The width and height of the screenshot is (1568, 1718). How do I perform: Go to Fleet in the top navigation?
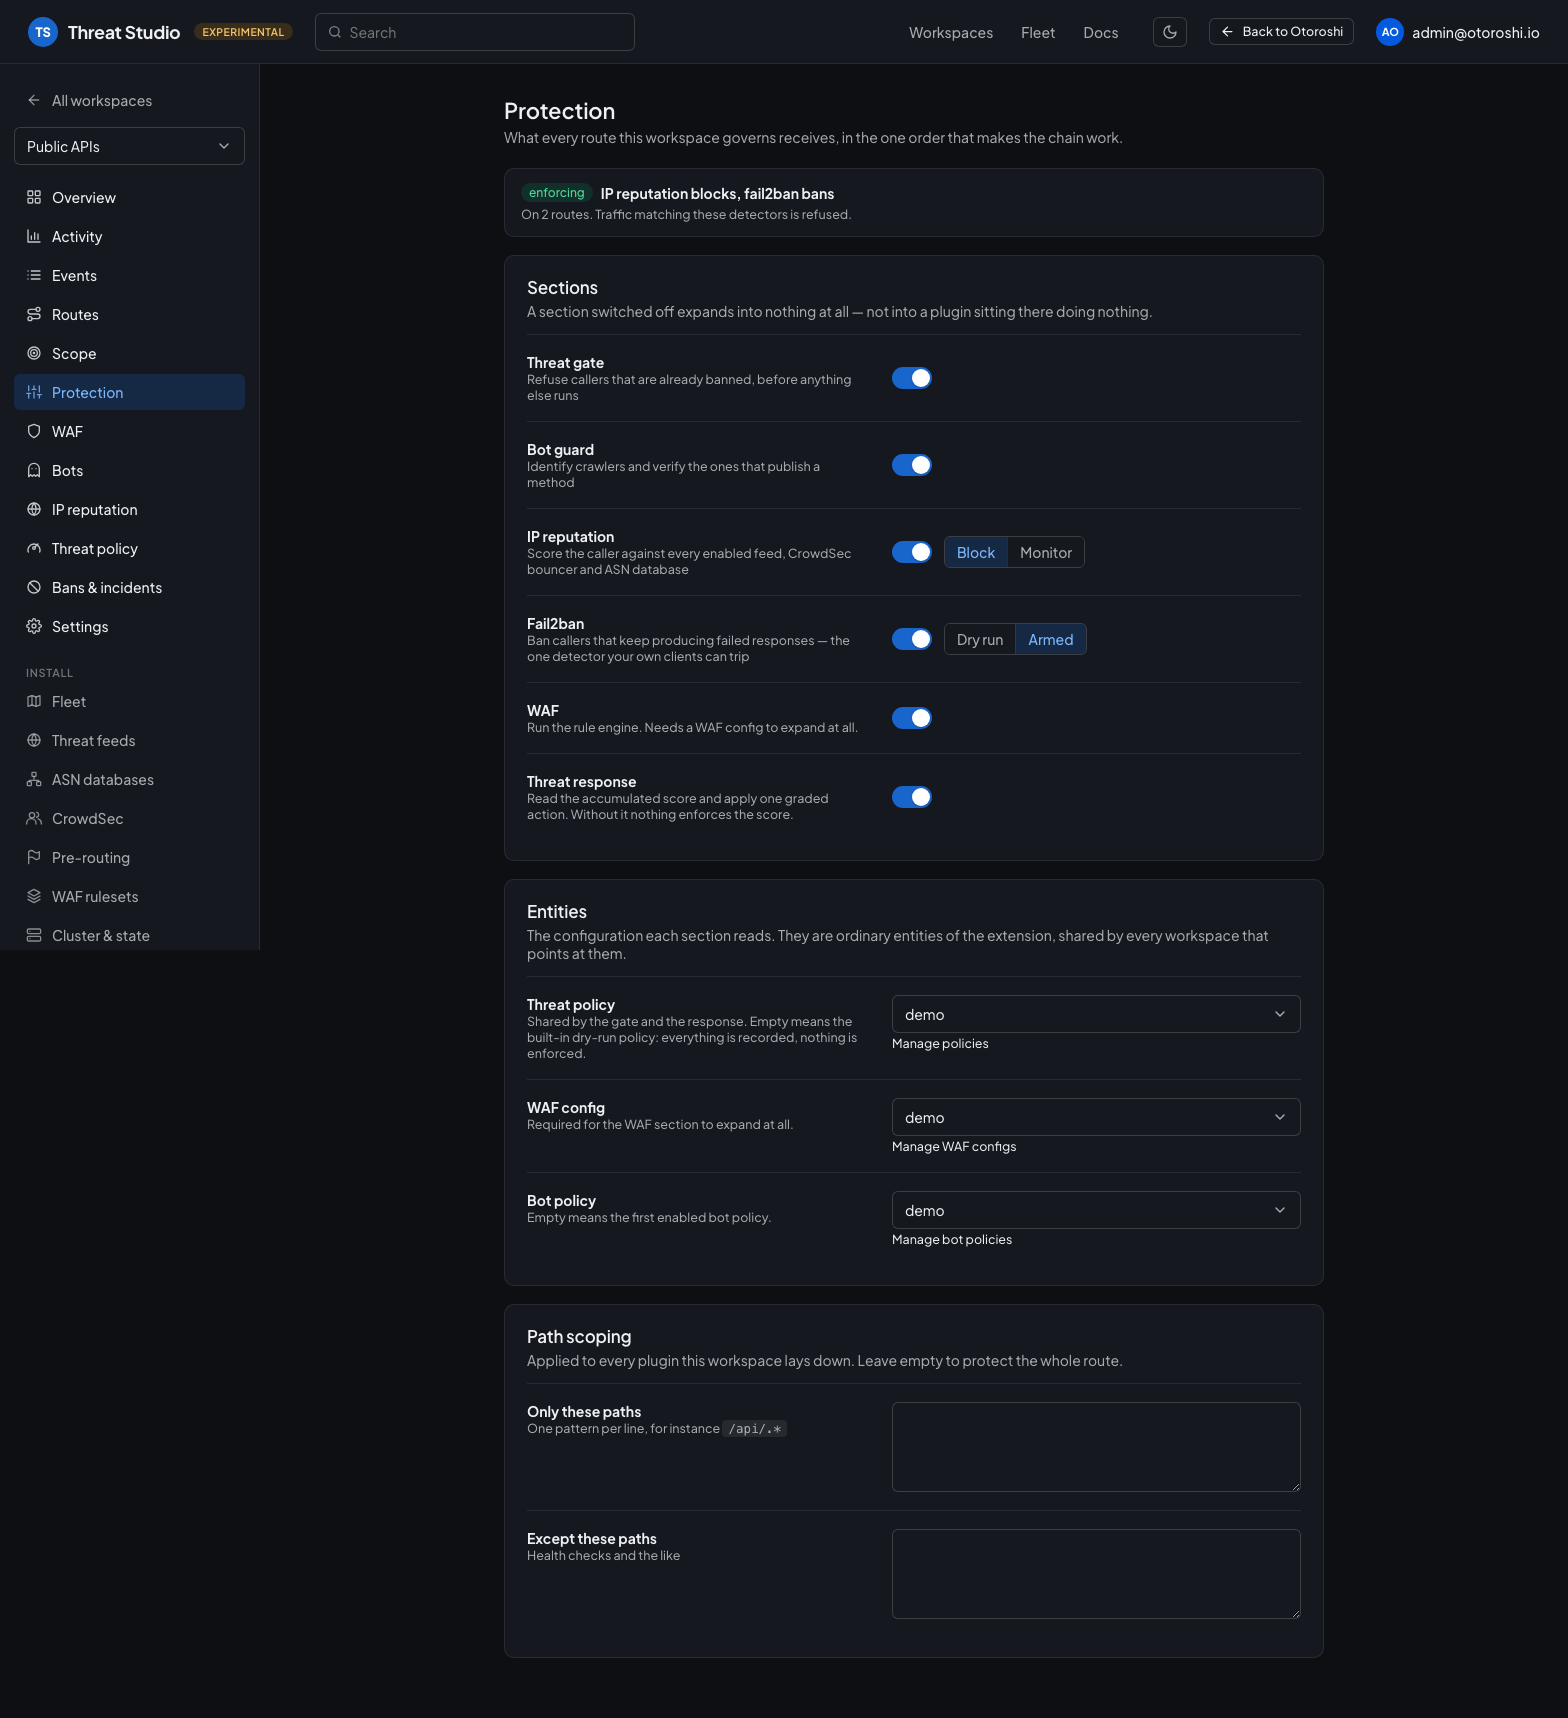click(1038, 32)
